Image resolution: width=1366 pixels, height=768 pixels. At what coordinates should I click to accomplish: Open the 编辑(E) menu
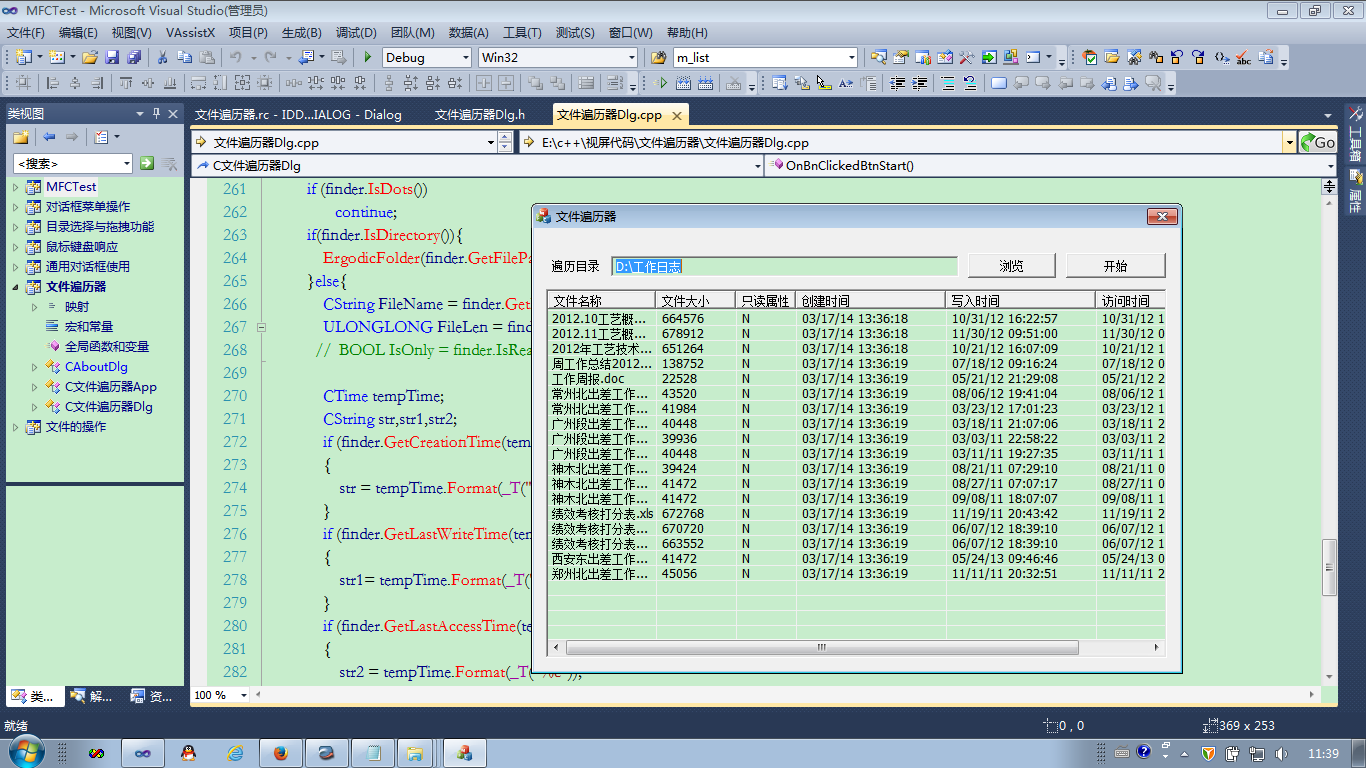coord(78,33)
